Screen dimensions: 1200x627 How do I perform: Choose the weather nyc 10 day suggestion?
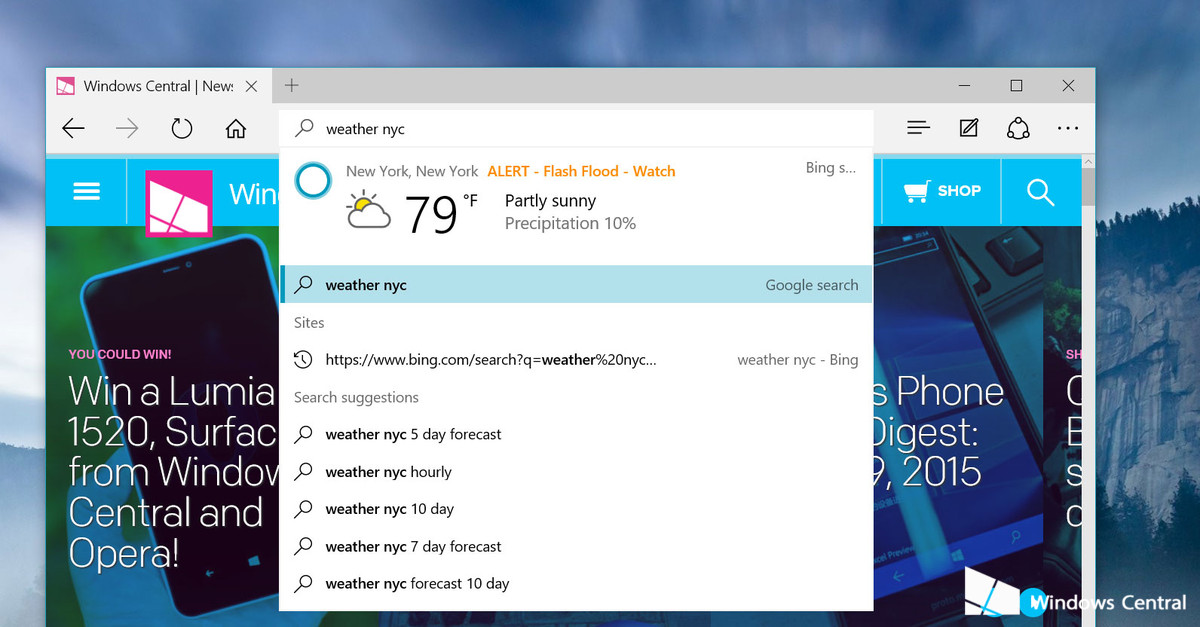click(x=576, y=509)
